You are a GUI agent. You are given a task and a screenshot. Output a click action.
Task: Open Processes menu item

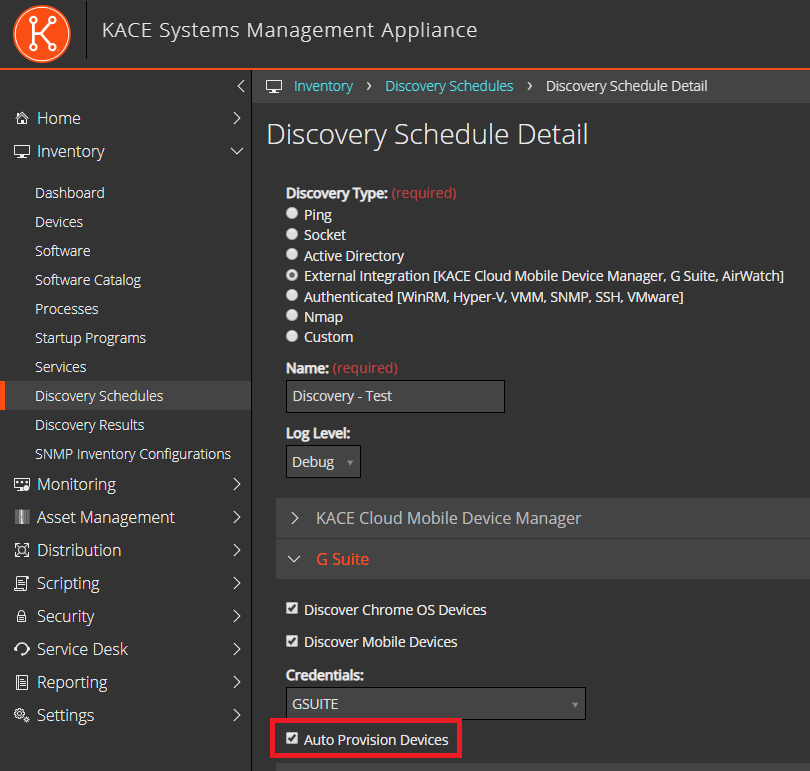point(67,309)
